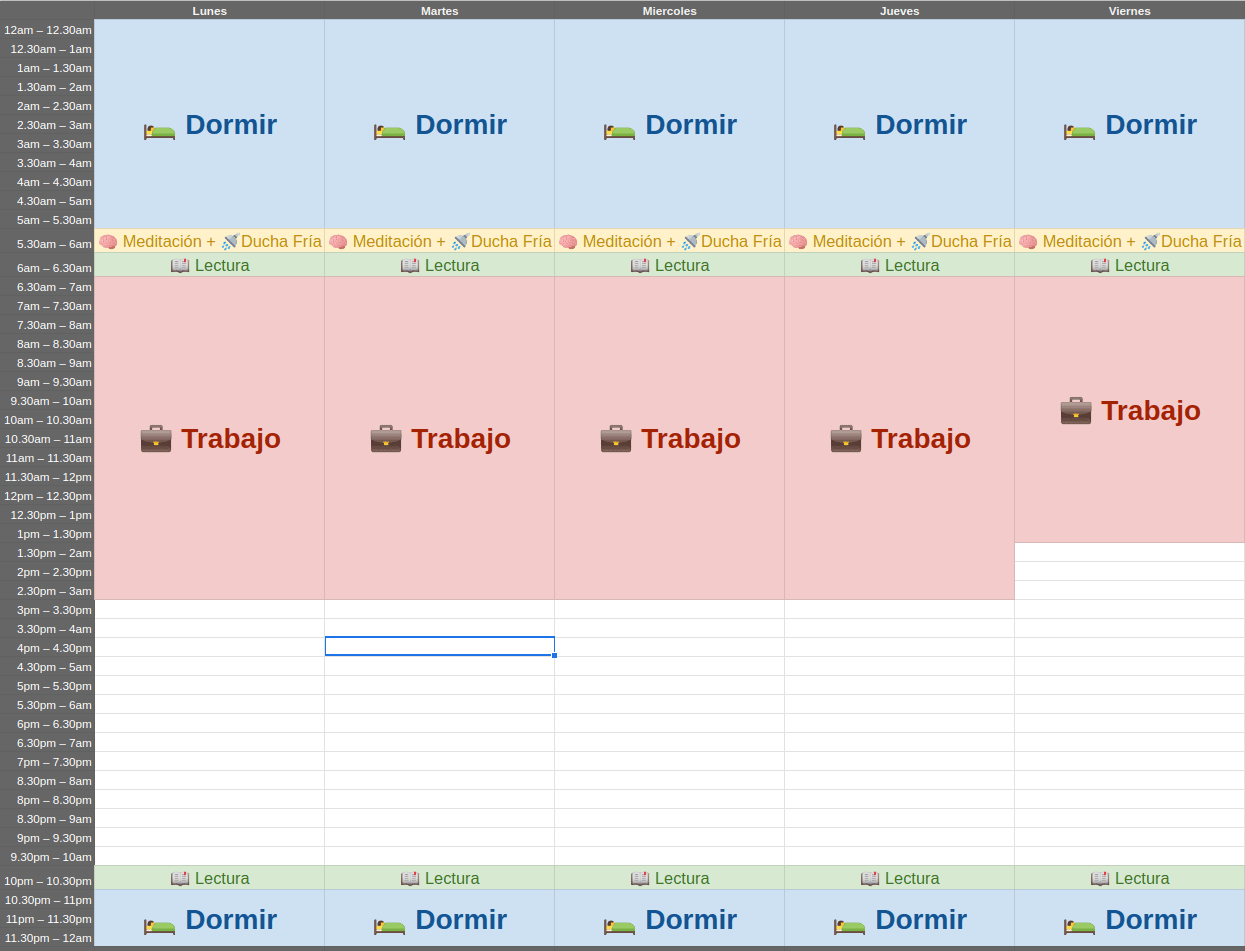Click the book icon in Monday's 10pm Lectura cell

(x=180, y=878)
